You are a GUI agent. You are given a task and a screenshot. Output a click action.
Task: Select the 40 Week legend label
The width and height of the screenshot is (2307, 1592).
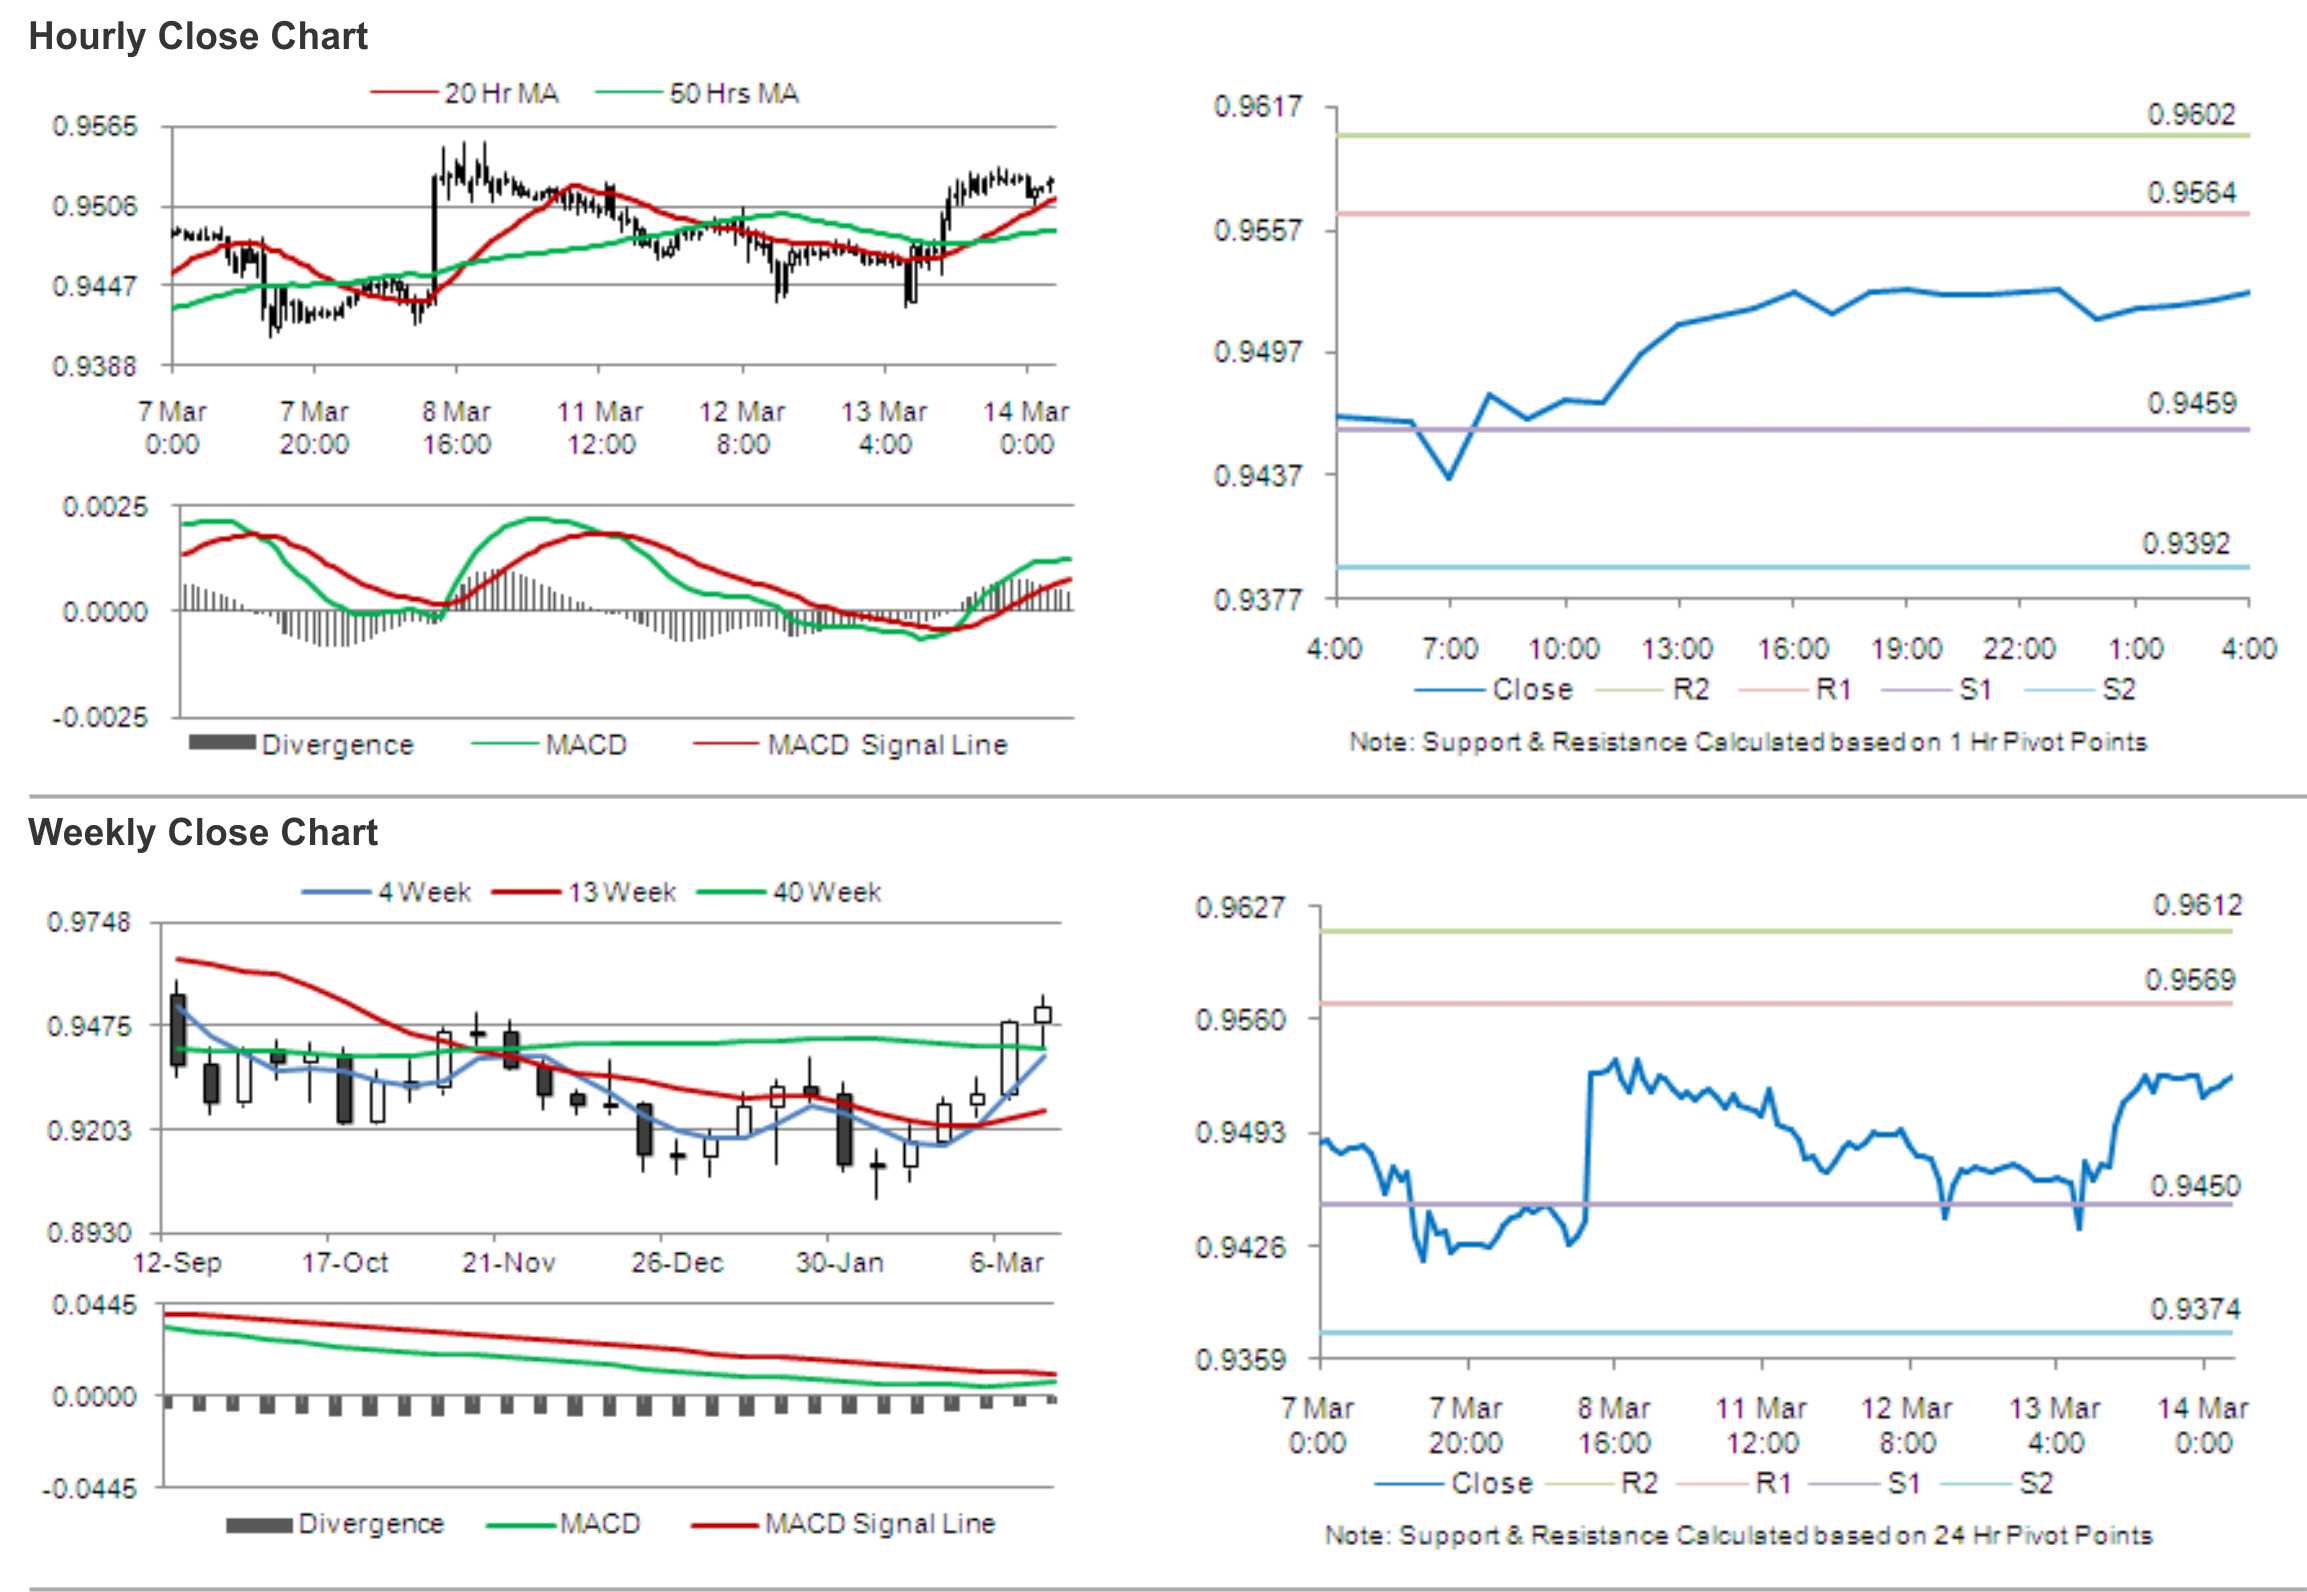click(826, 892)
